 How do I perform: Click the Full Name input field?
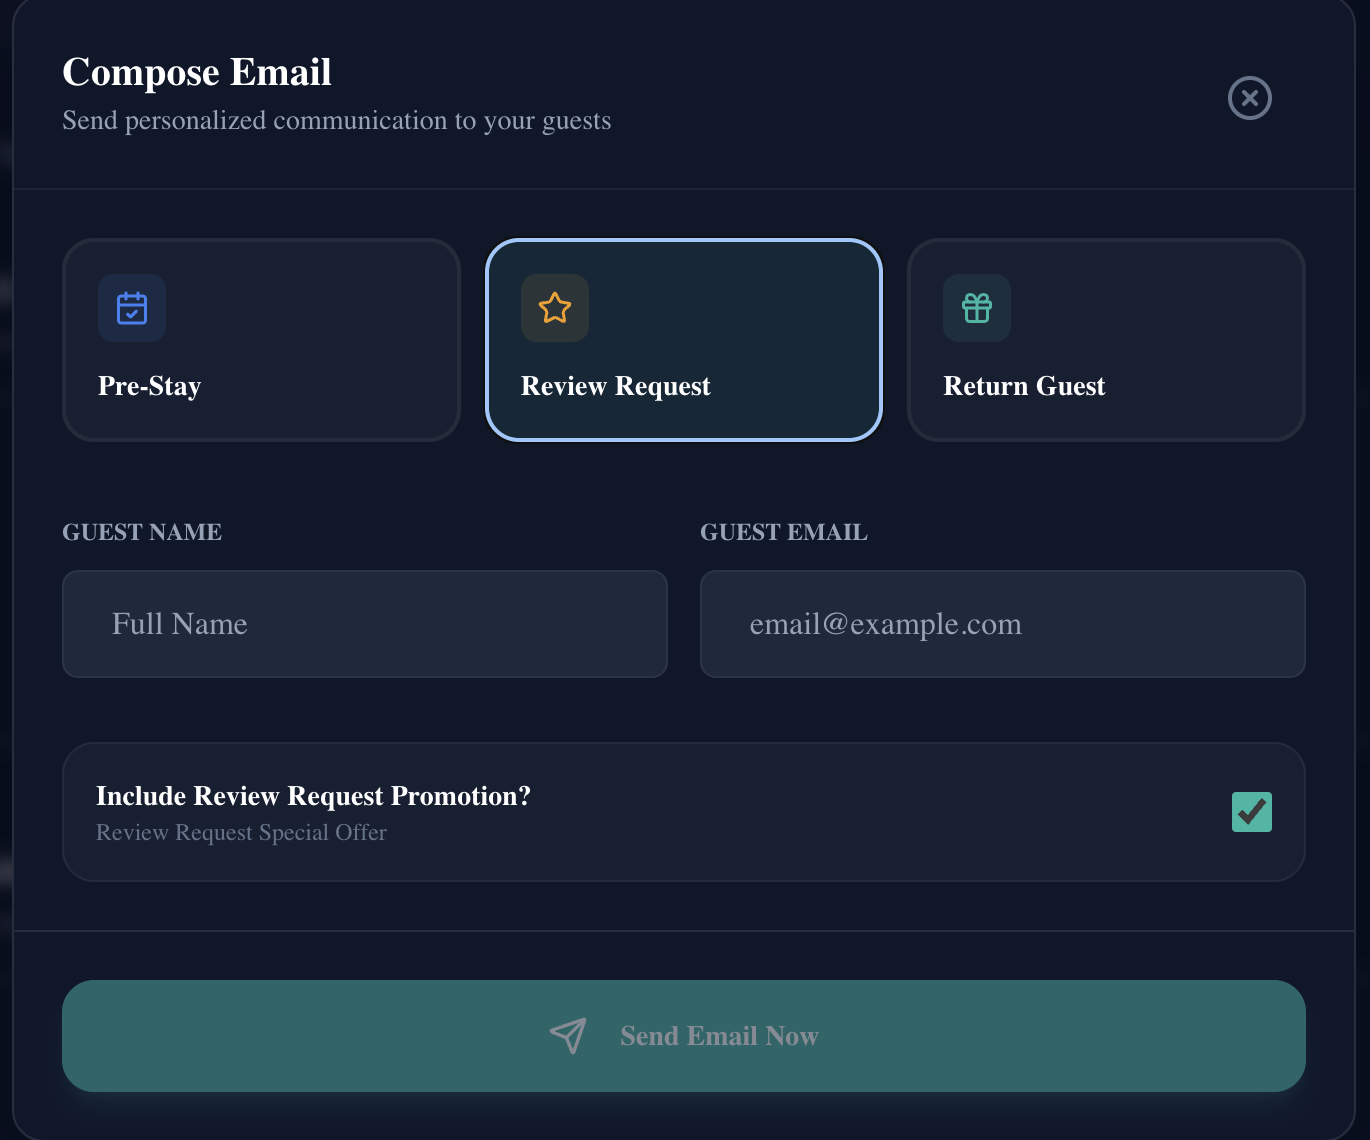pyautogui.click(x=364, y=624)
